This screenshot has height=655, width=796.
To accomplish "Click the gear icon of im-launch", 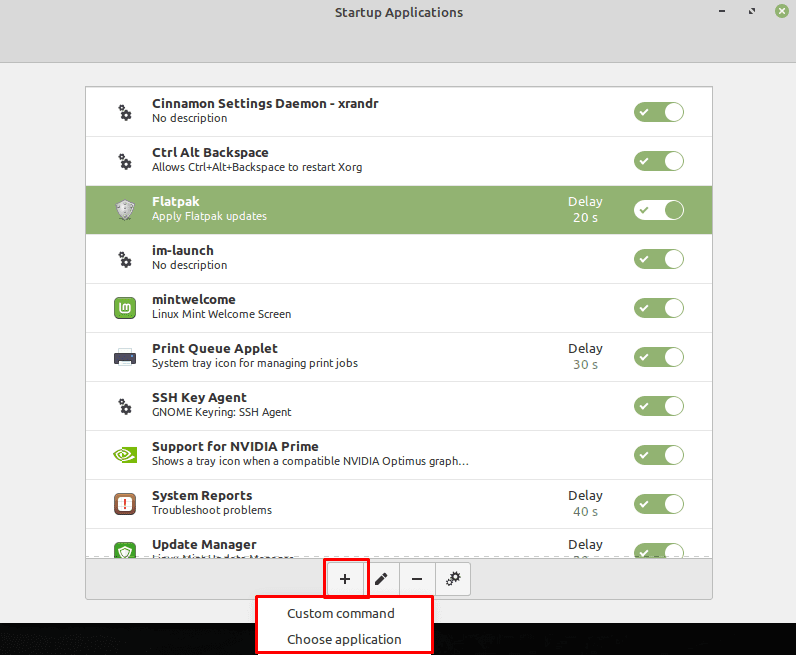I will 125,259.
